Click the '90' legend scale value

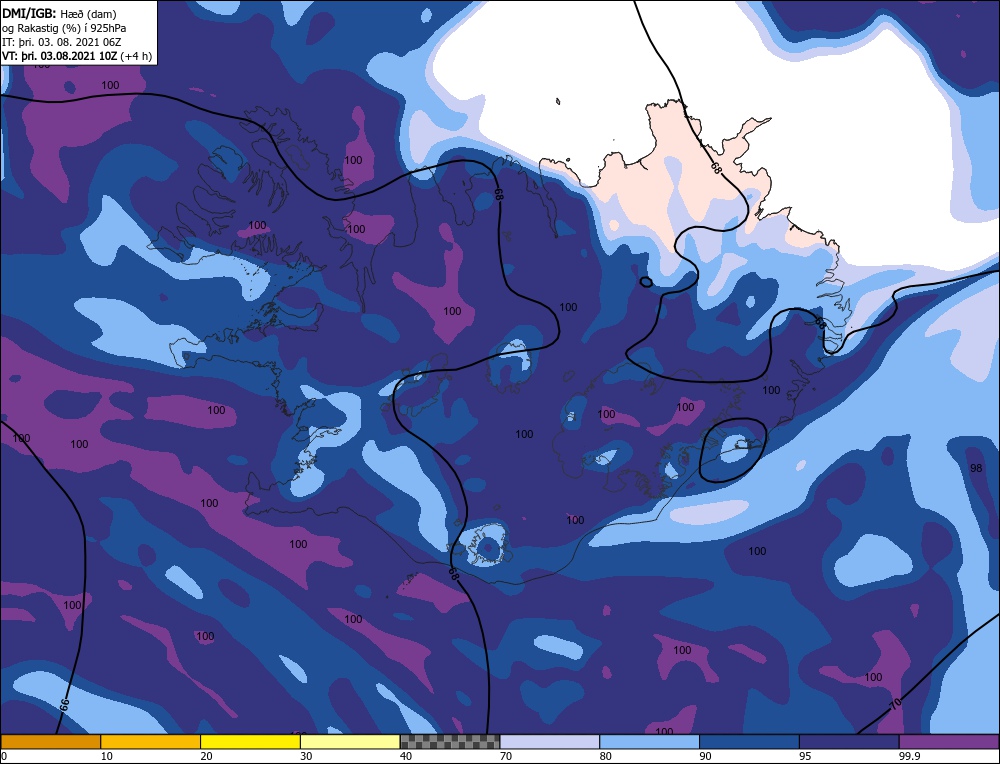tap(705, 756)
